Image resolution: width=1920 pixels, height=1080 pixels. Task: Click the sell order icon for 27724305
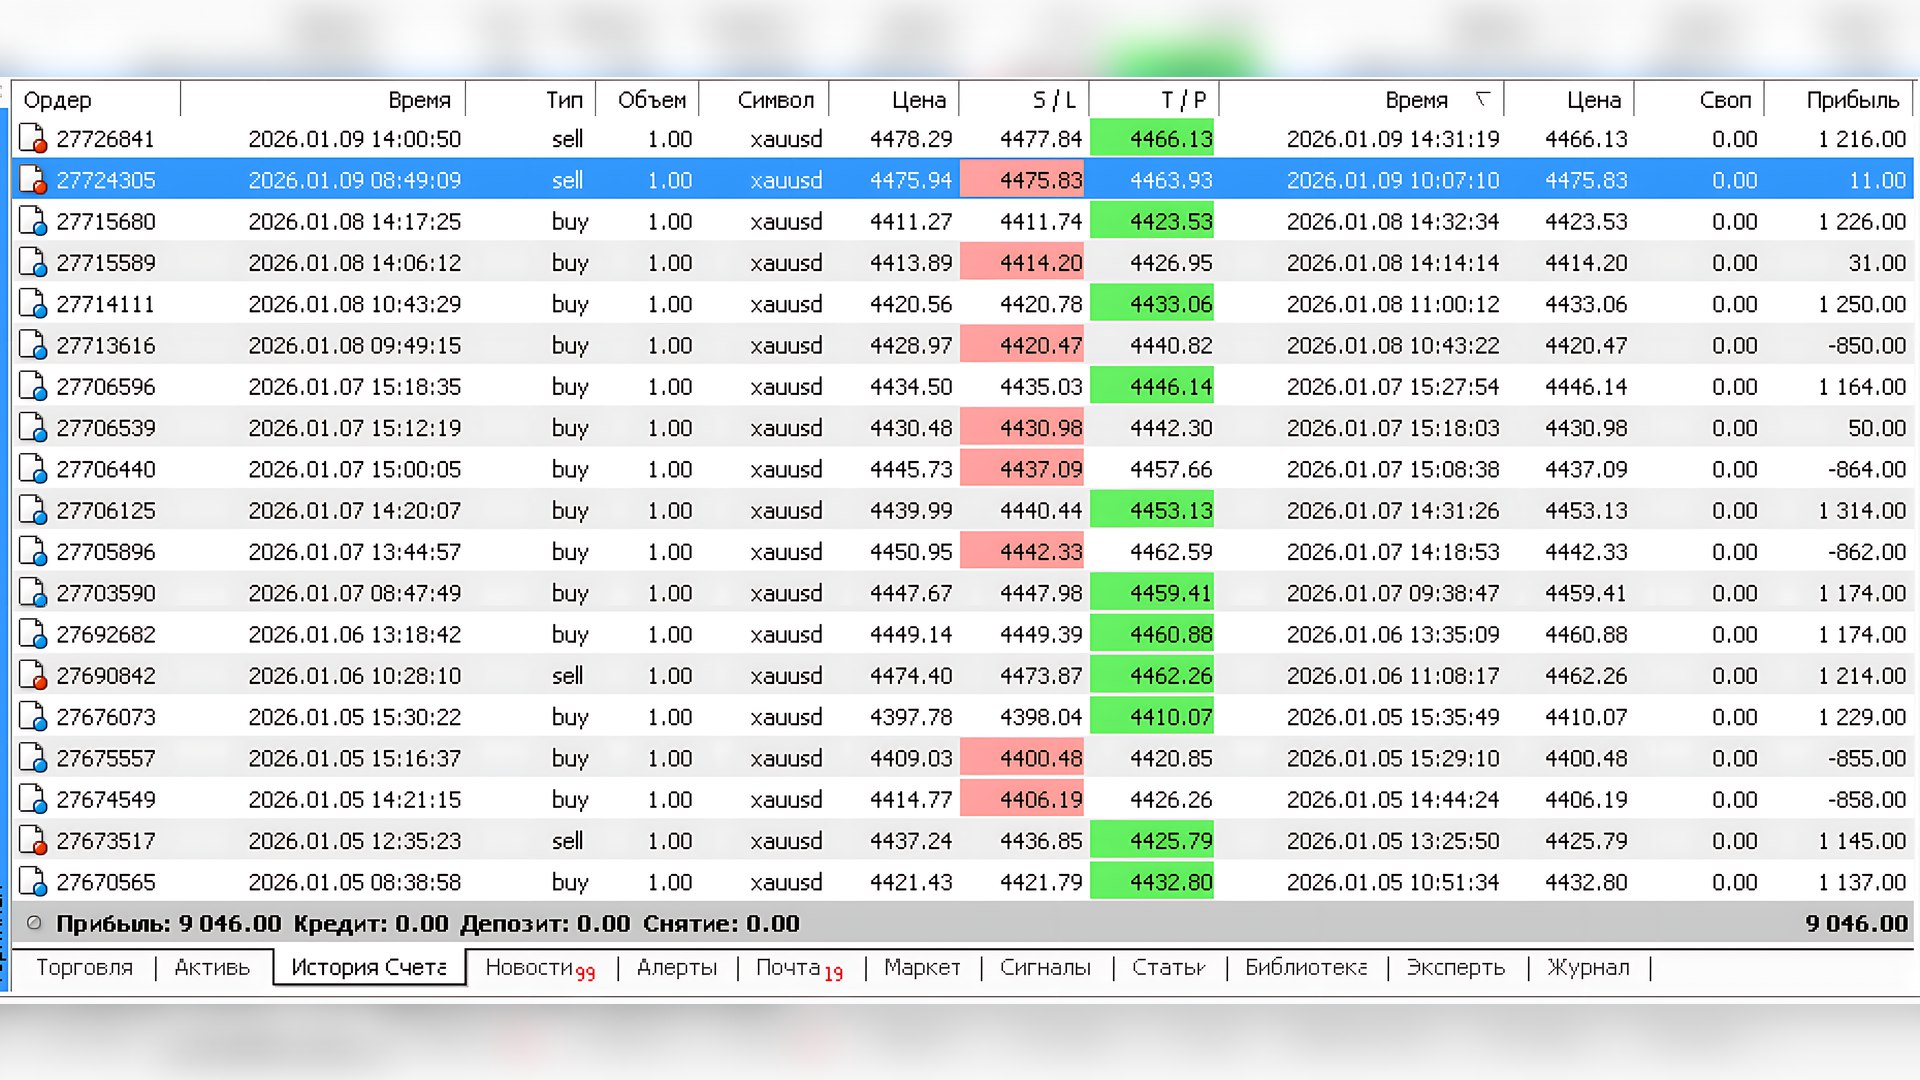[33, 180]
